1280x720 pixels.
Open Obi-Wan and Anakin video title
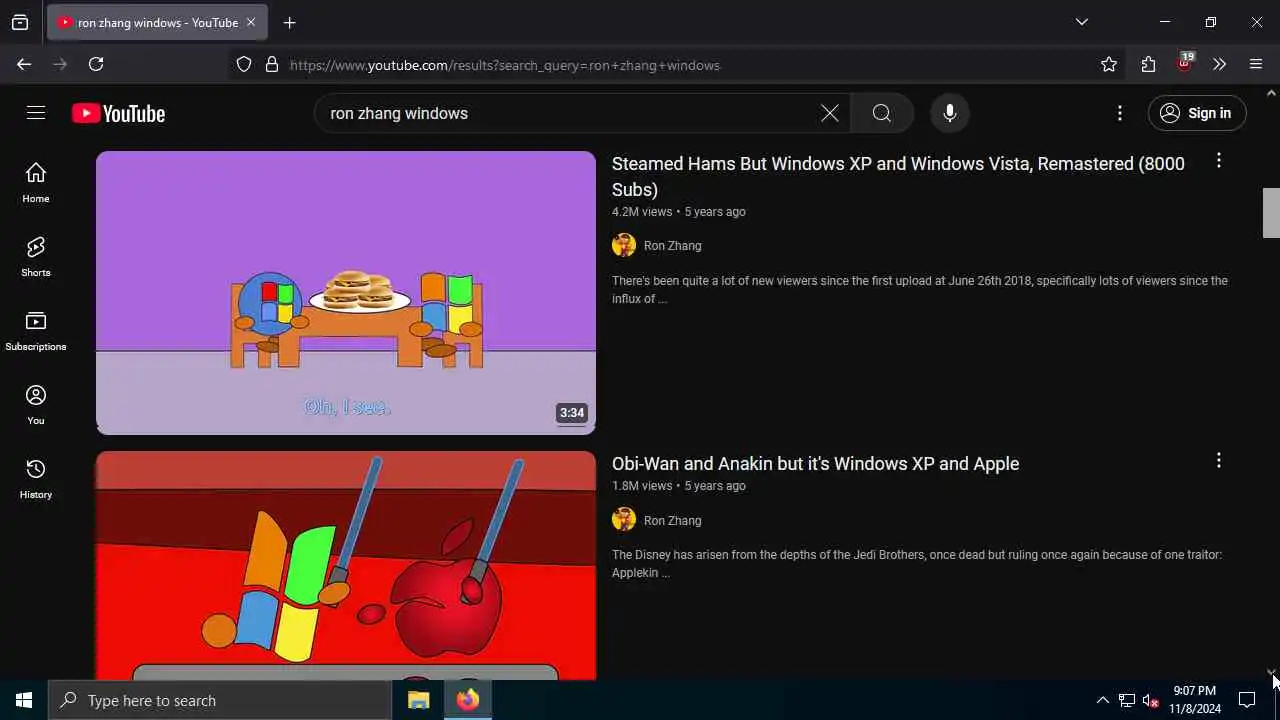pyautogui.click(x=815, y=464)
